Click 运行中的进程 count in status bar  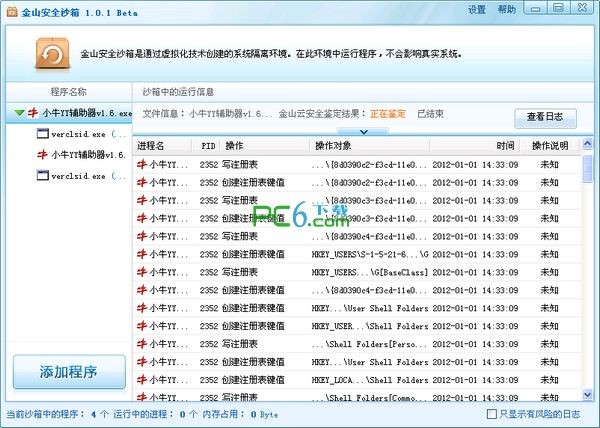[x=156, y=414]
